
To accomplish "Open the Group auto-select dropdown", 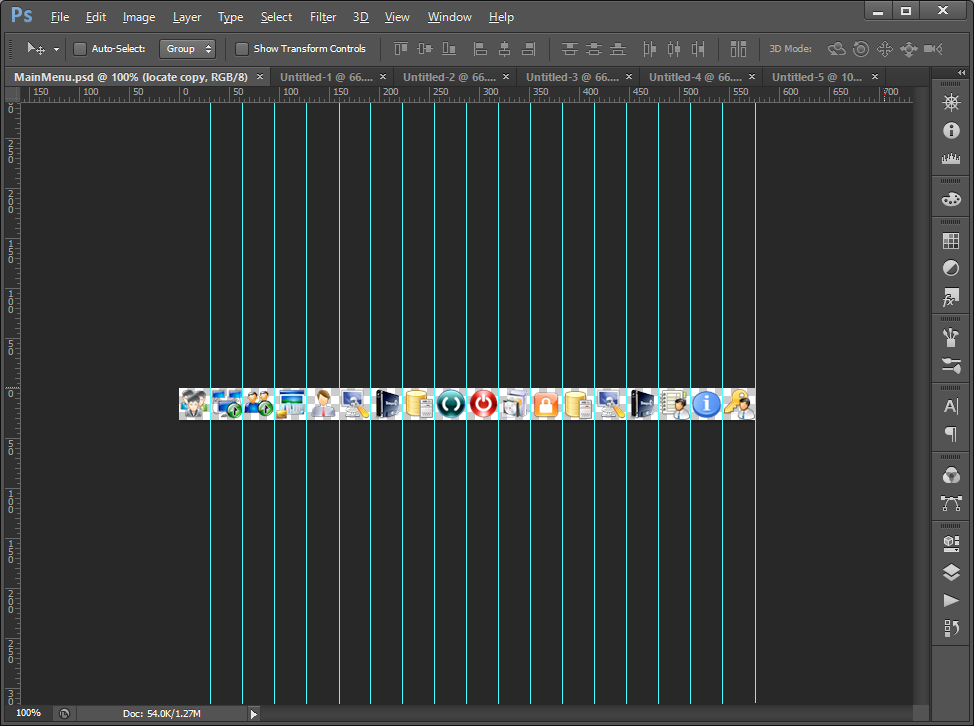I will (x=188, y=49).
